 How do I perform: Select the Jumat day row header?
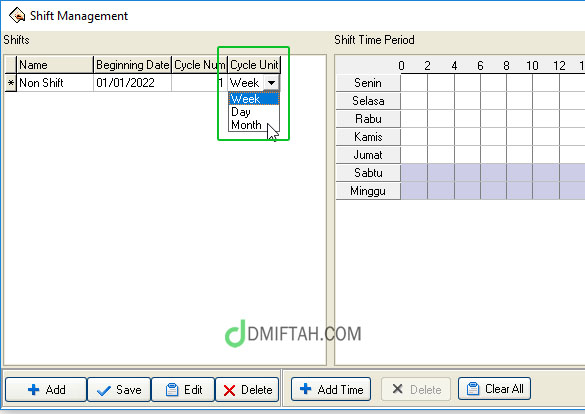[368, 154]
